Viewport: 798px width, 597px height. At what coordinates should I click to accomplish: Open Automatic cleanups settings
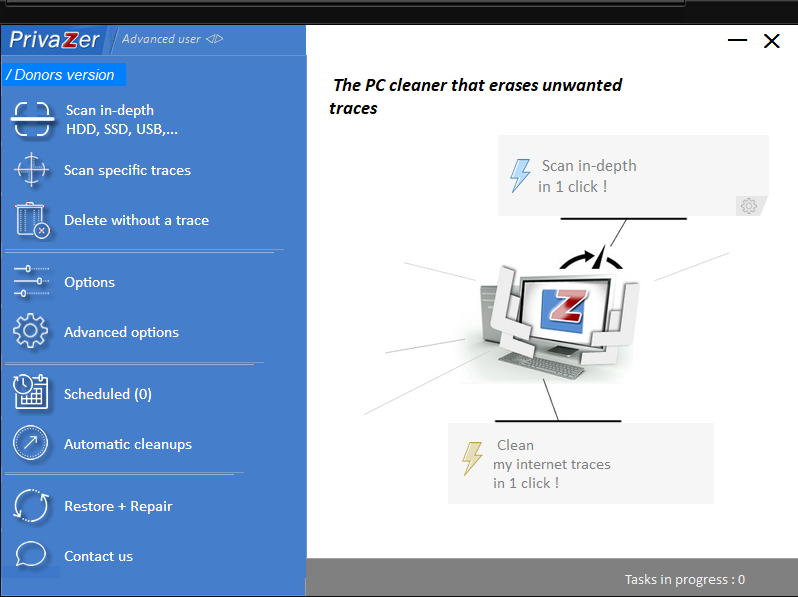point(128,444)
